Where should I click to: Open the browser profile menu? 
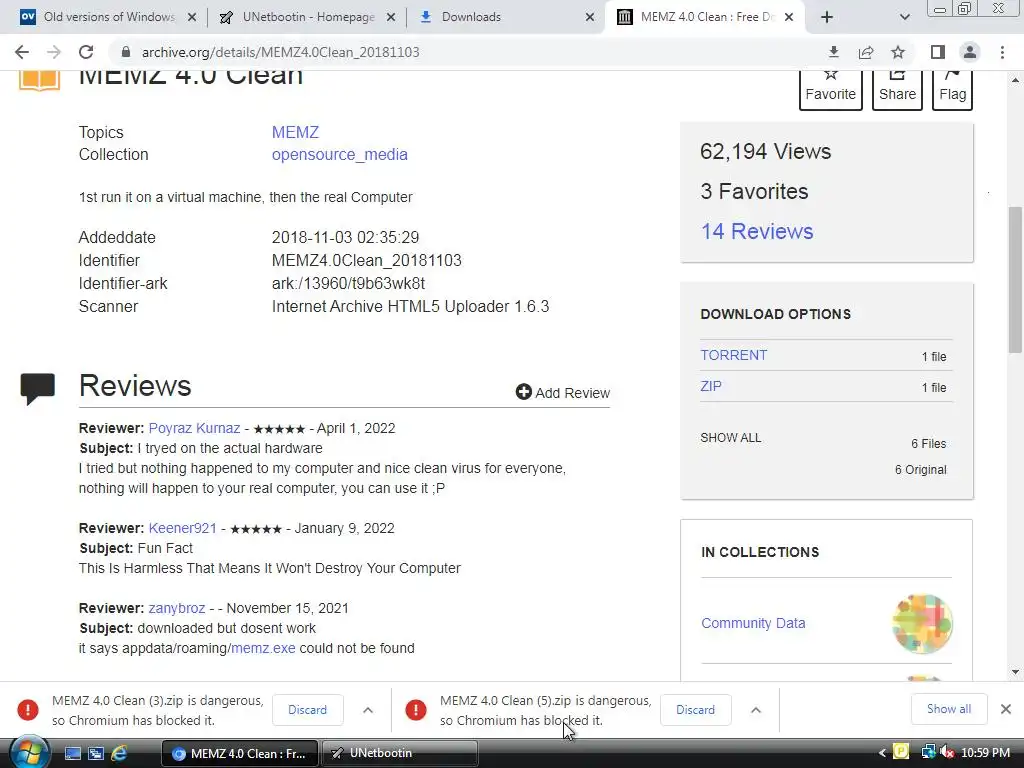970,52
